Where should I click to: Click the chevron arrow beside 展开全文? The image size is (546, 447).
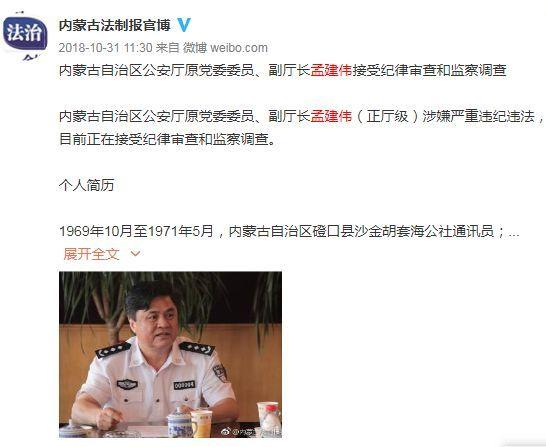(135, 254)
